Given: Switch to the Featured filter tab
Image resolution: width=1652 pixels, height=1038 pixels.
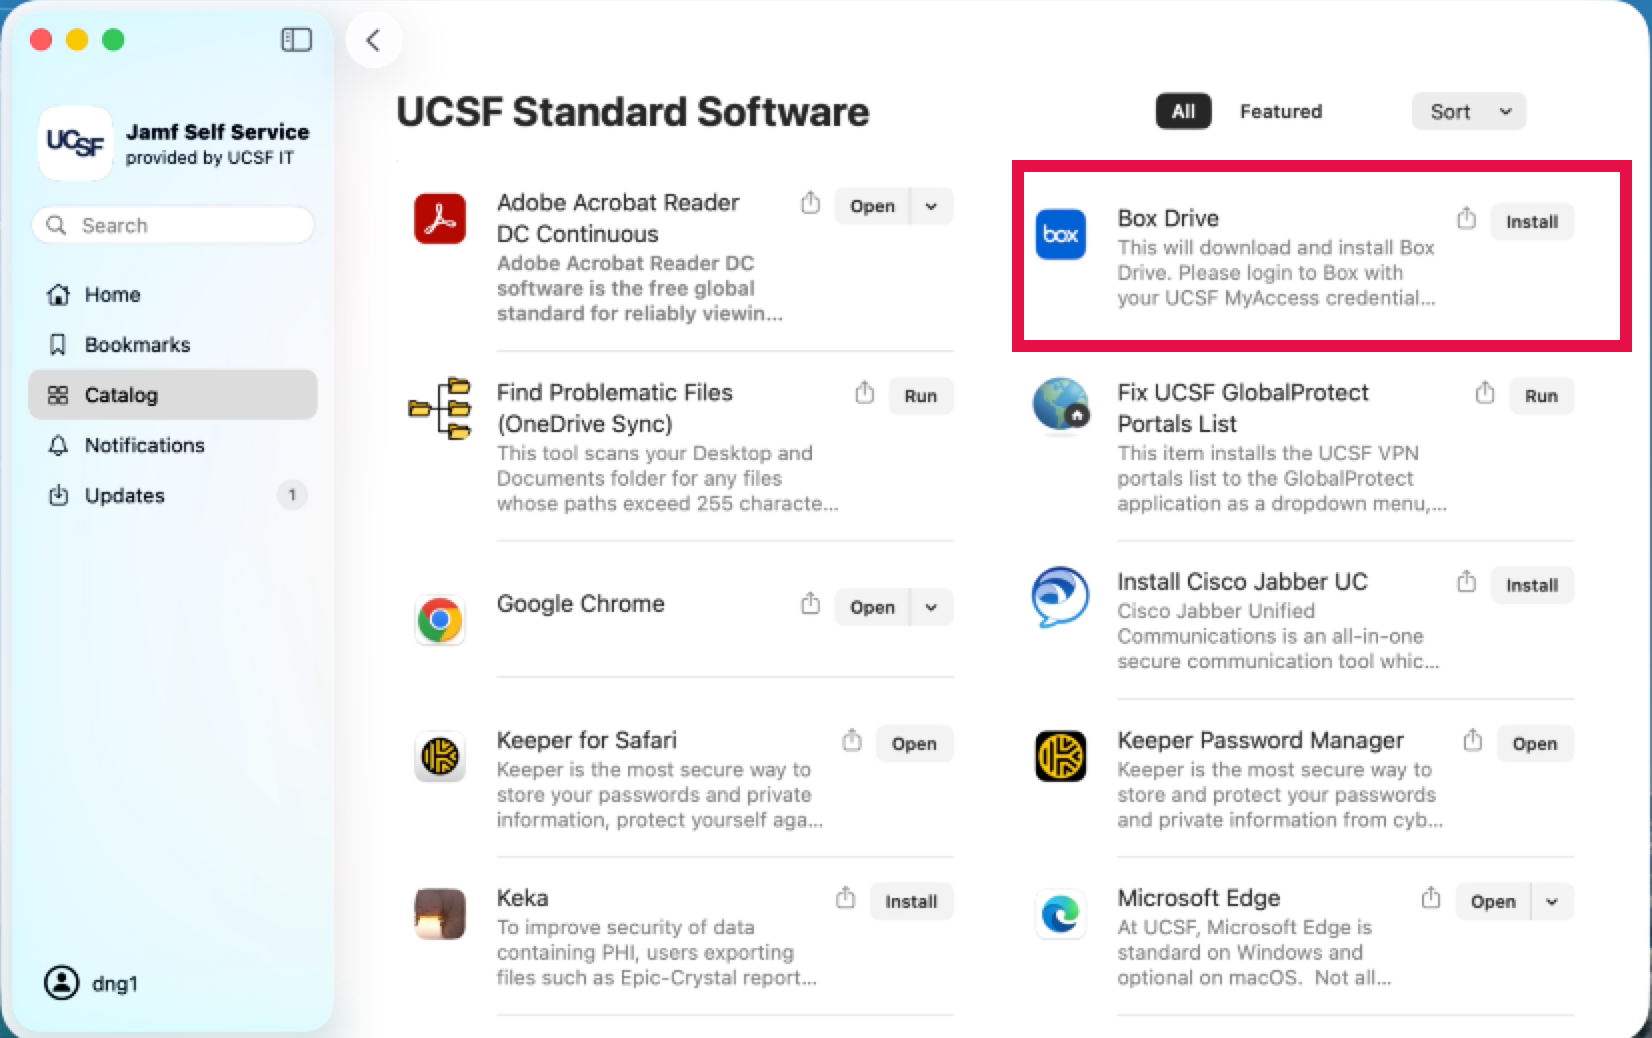Looking at the screenshot, I should [x=1281, y=111].
